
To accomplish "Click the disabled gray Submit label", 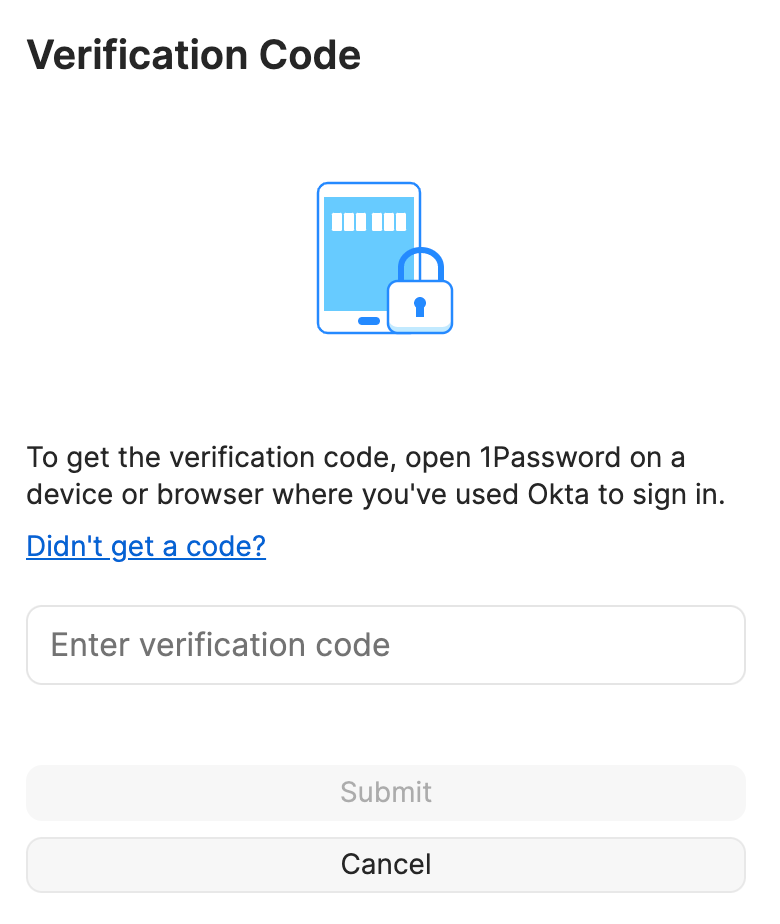I will tap(386, 792).
